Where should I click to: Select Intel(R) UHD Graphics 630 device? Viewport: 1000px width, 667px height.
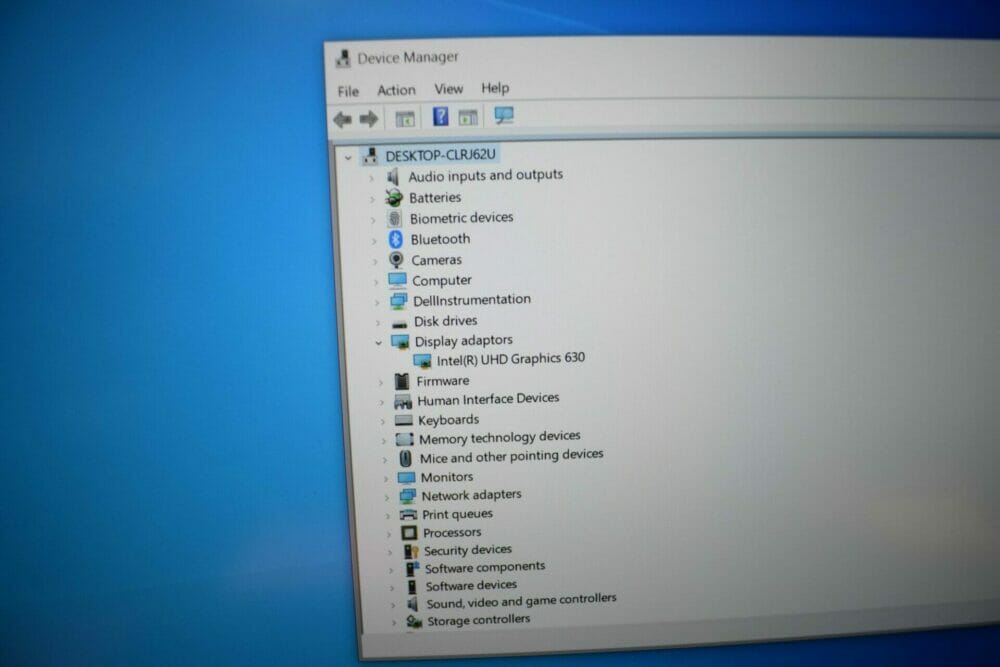(x=510, y=359)
